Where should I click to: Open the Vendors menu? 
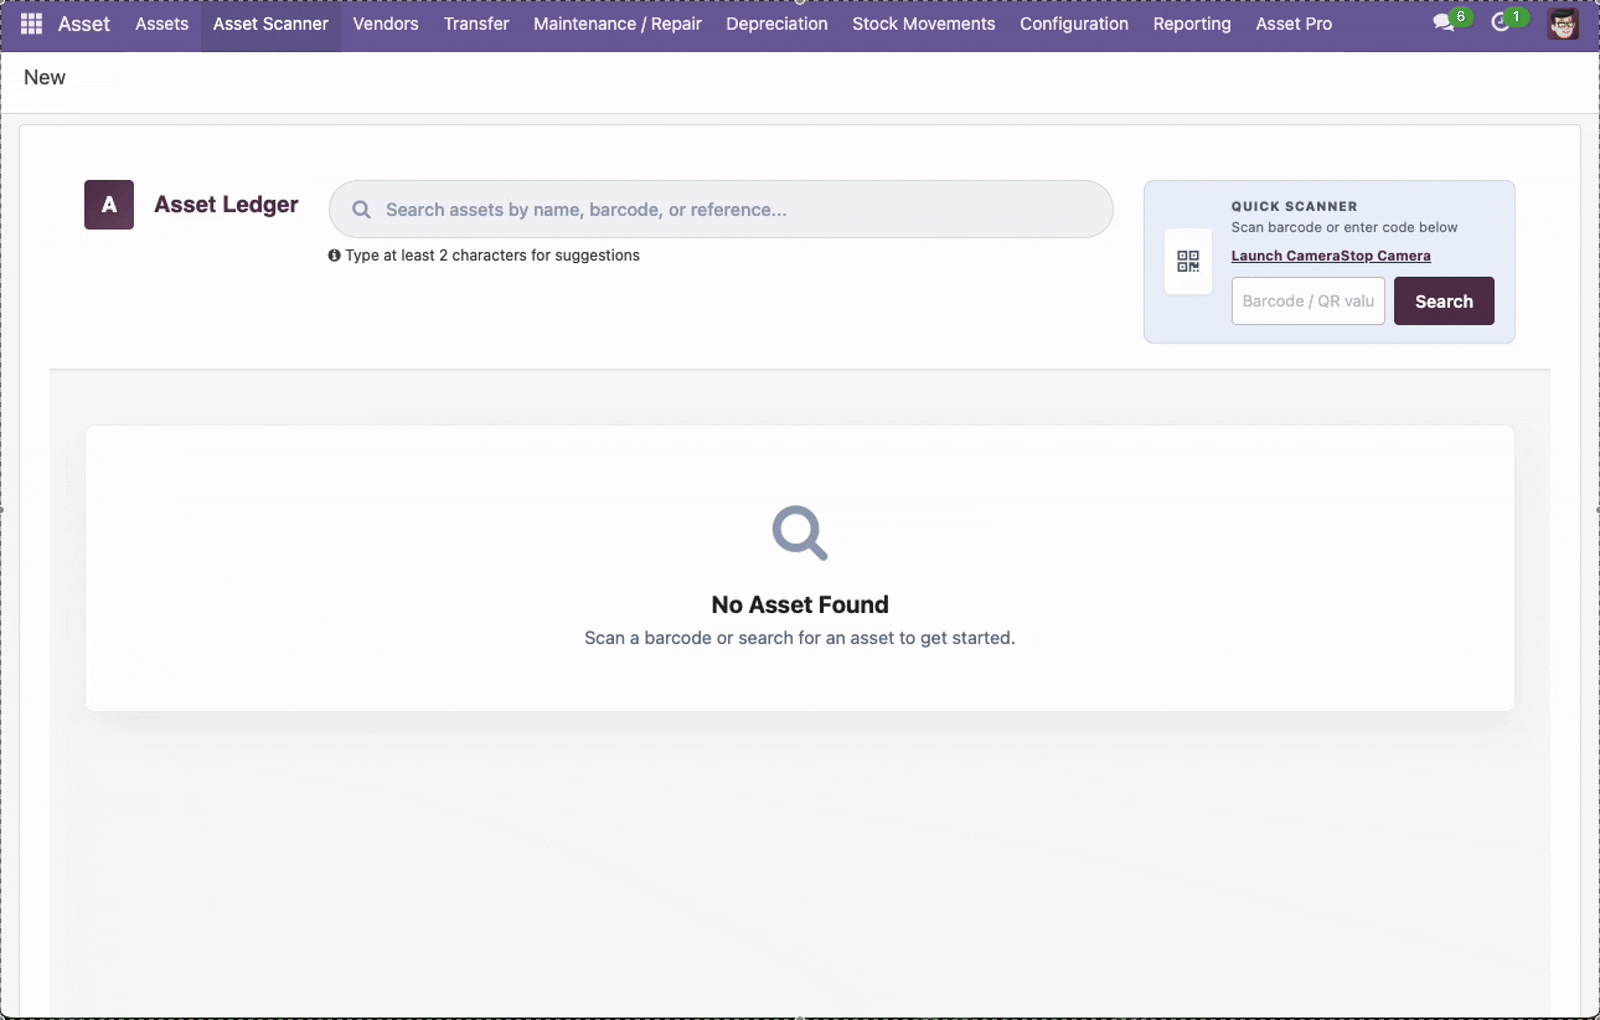[x=386, y=24]
